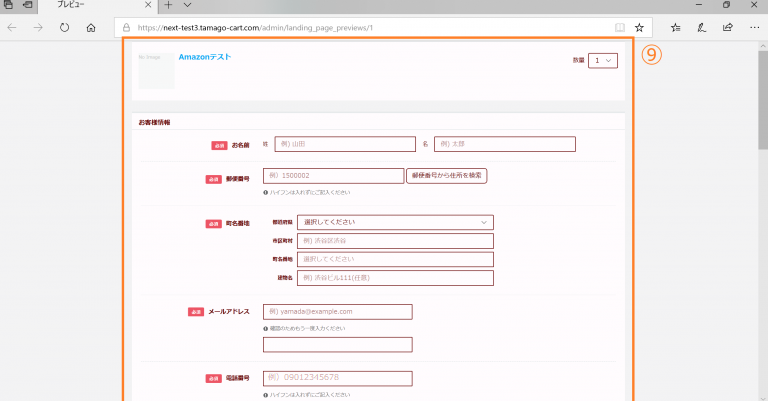Expand the 数量 quantity dropdown

point(603,61)
